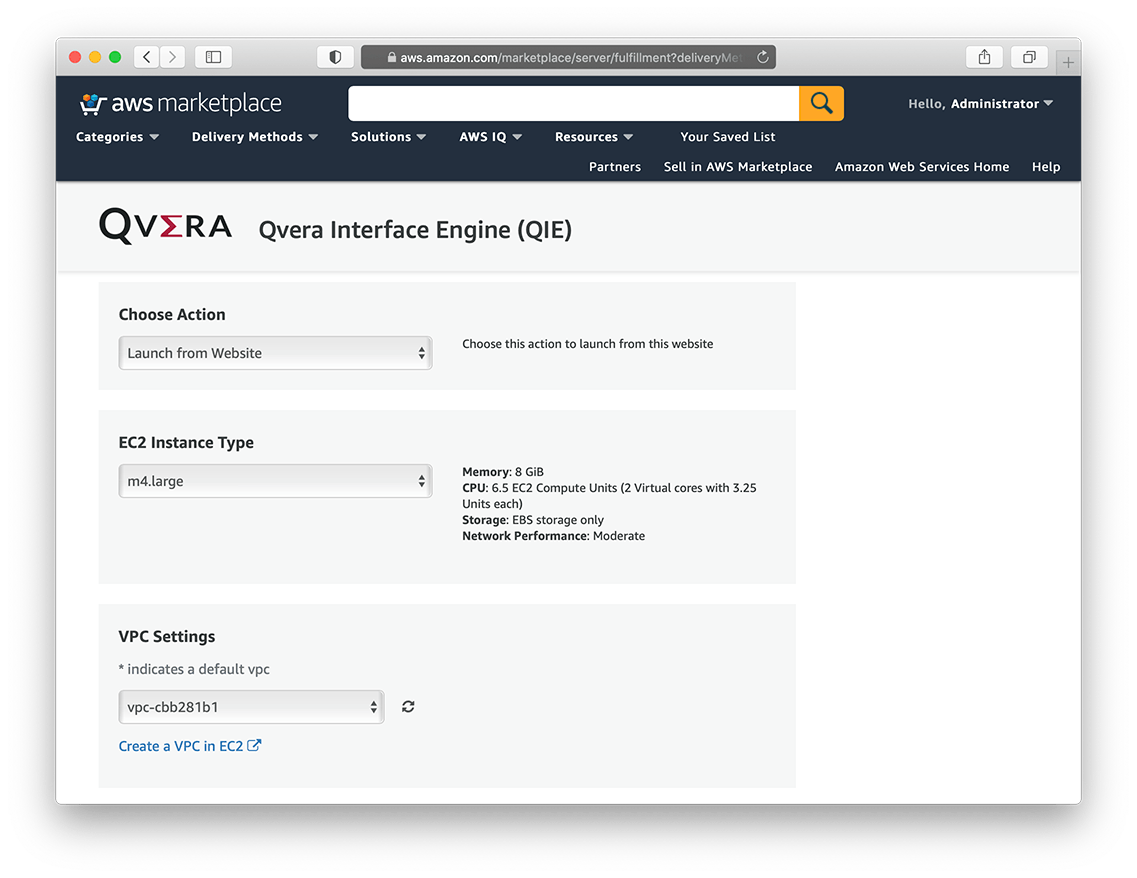Refresh the VPC list icon

tap(408, 706)
